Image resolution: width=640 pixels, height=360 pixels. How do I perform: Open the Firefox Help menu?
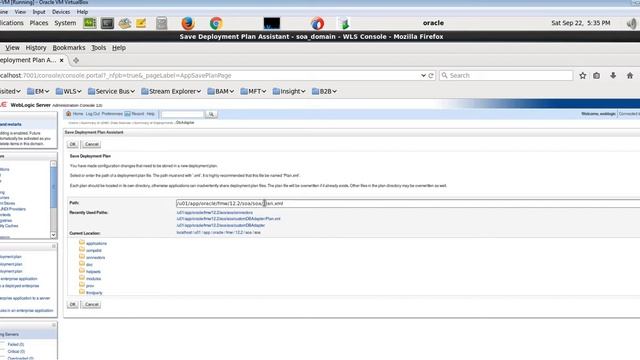pyautogui.click(x=119, y=48)
